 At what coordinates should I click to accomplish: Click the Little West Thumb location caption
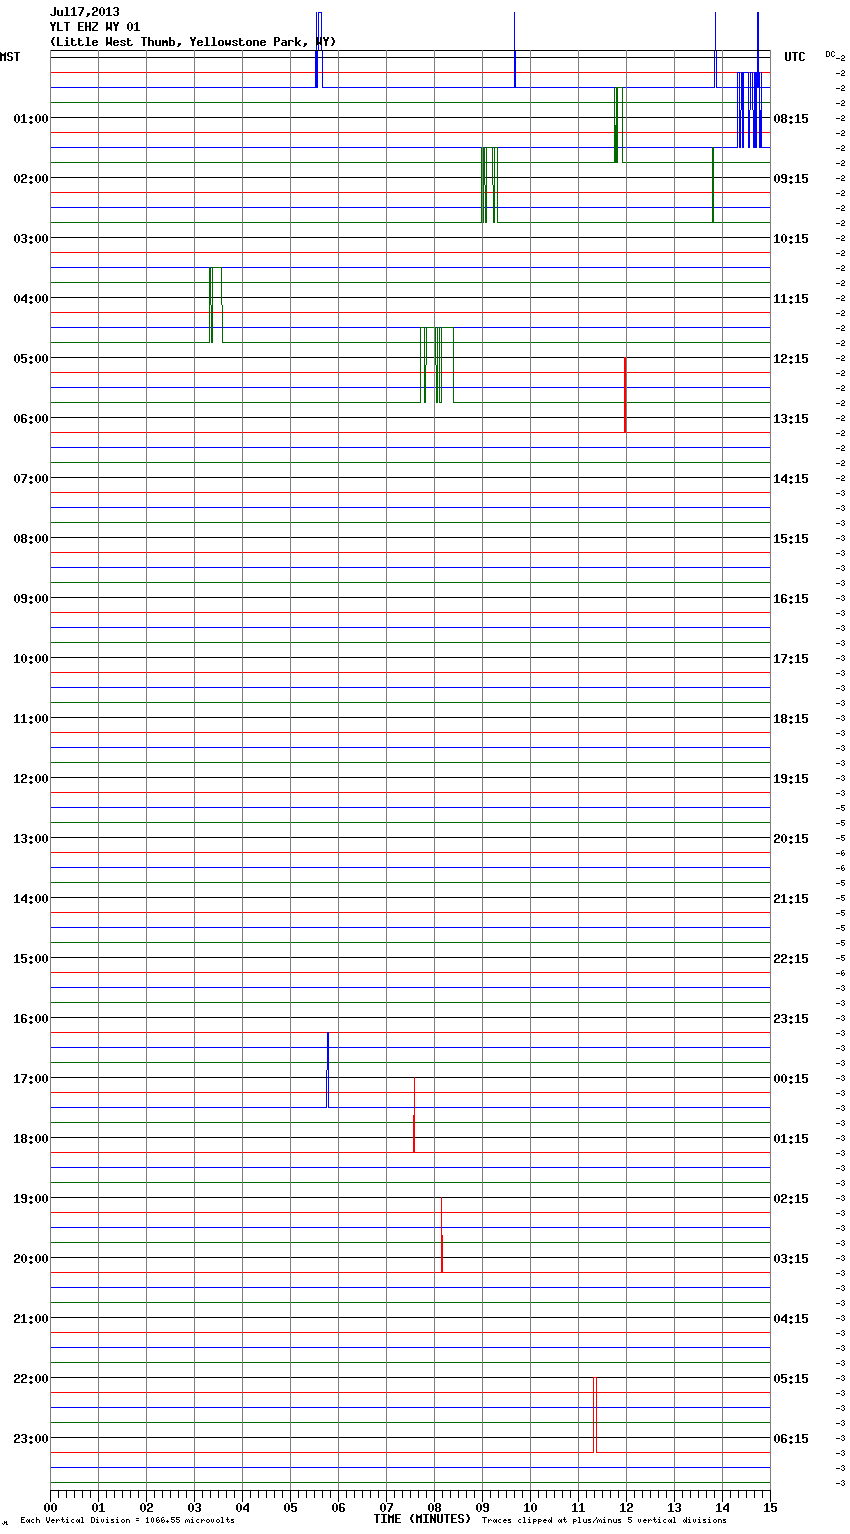pos(193,42)
